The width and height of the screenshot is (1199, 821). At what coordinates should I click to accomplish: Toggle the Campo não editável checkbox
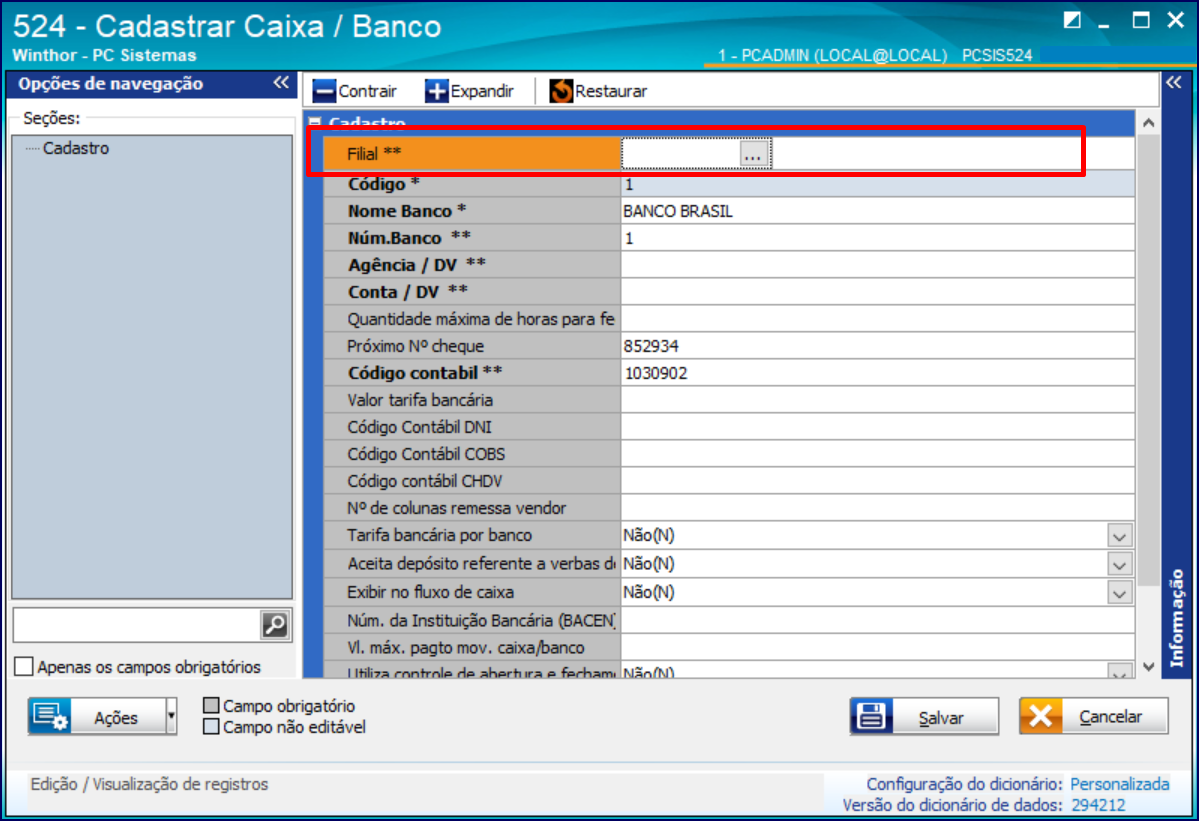click(212, 726)
